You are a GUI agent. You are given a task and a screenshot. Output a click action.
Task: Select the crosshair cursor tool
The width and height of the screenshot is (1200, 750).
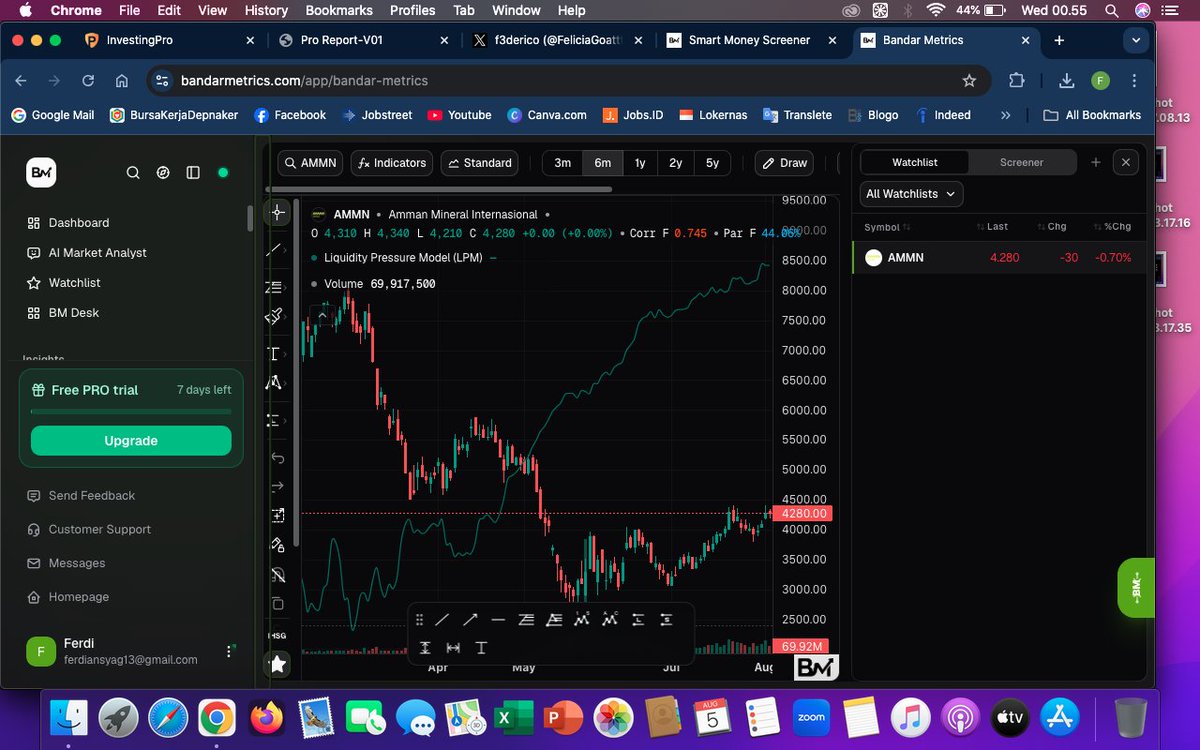coord(278,212)
